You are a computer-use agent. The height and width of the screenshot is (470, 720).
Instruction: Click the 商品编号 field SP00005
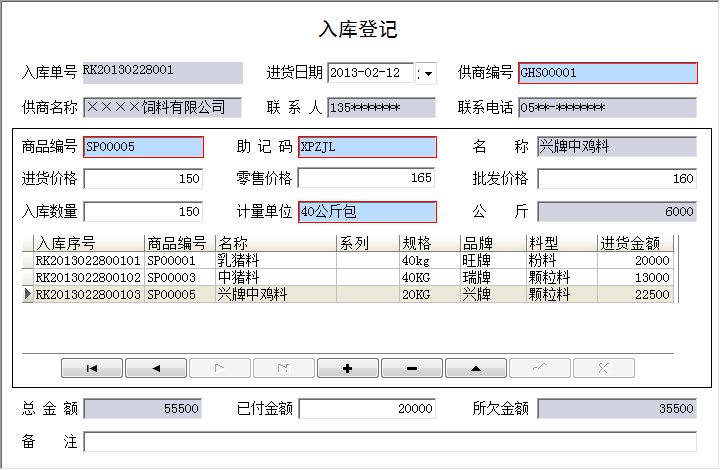click(x=143, y=147)
